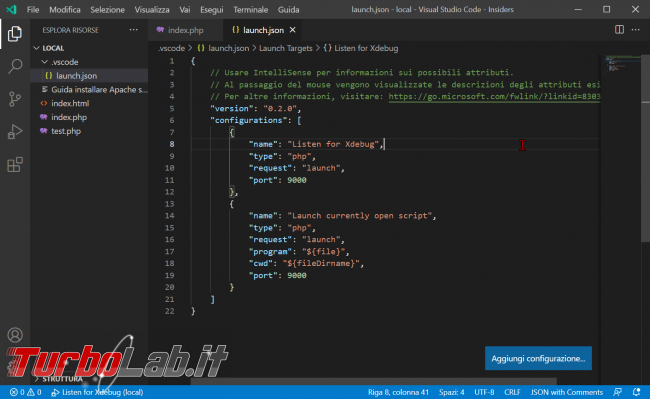Viewport: 650px width, 399px height.
Task: Open the Search view in activity bar
Action: (x=15, y=66)
